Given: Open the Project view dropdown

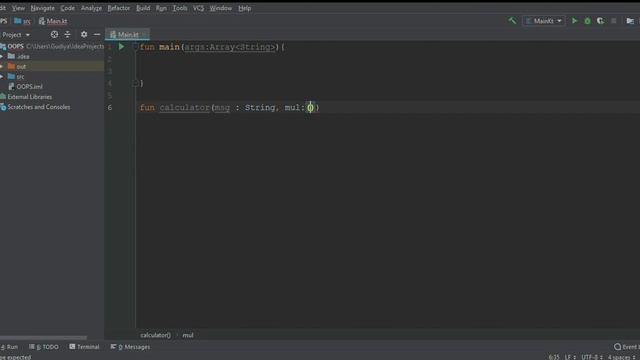Looking at the screenshot, I should pos(16,35).
